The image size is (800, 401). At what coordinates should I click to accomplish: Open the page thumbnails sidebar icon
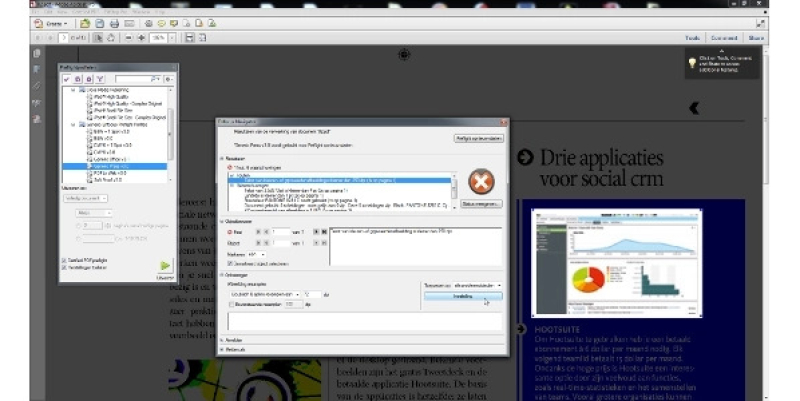[x=37, y=54]
